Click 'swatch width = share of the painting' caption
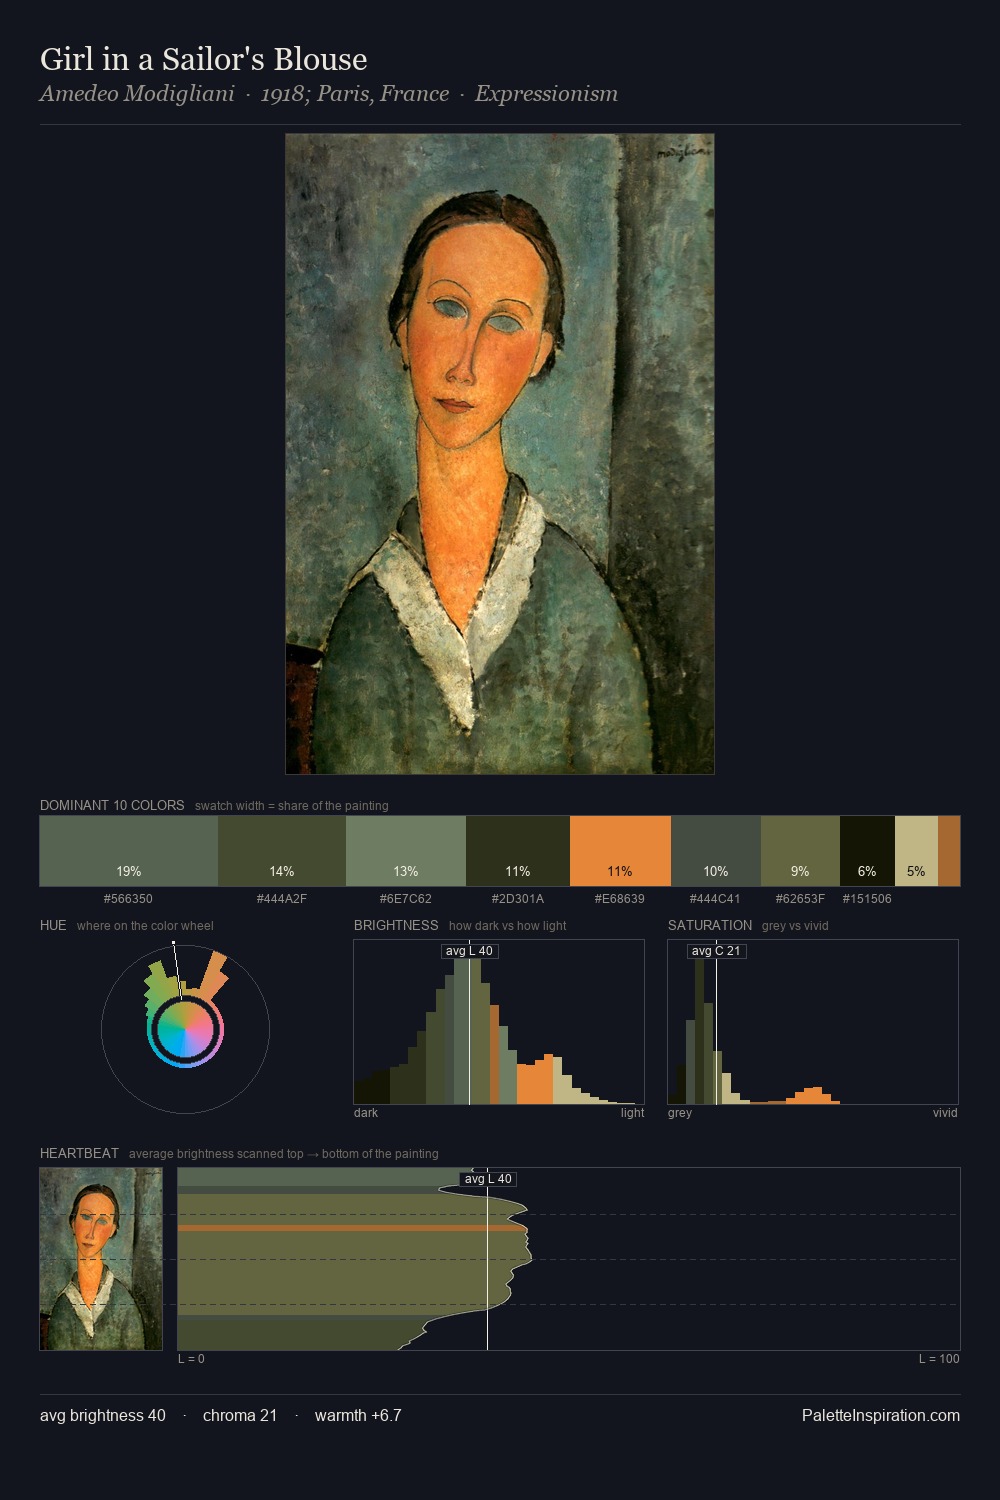This screenshot has width=1000, height=1500. 292,806
